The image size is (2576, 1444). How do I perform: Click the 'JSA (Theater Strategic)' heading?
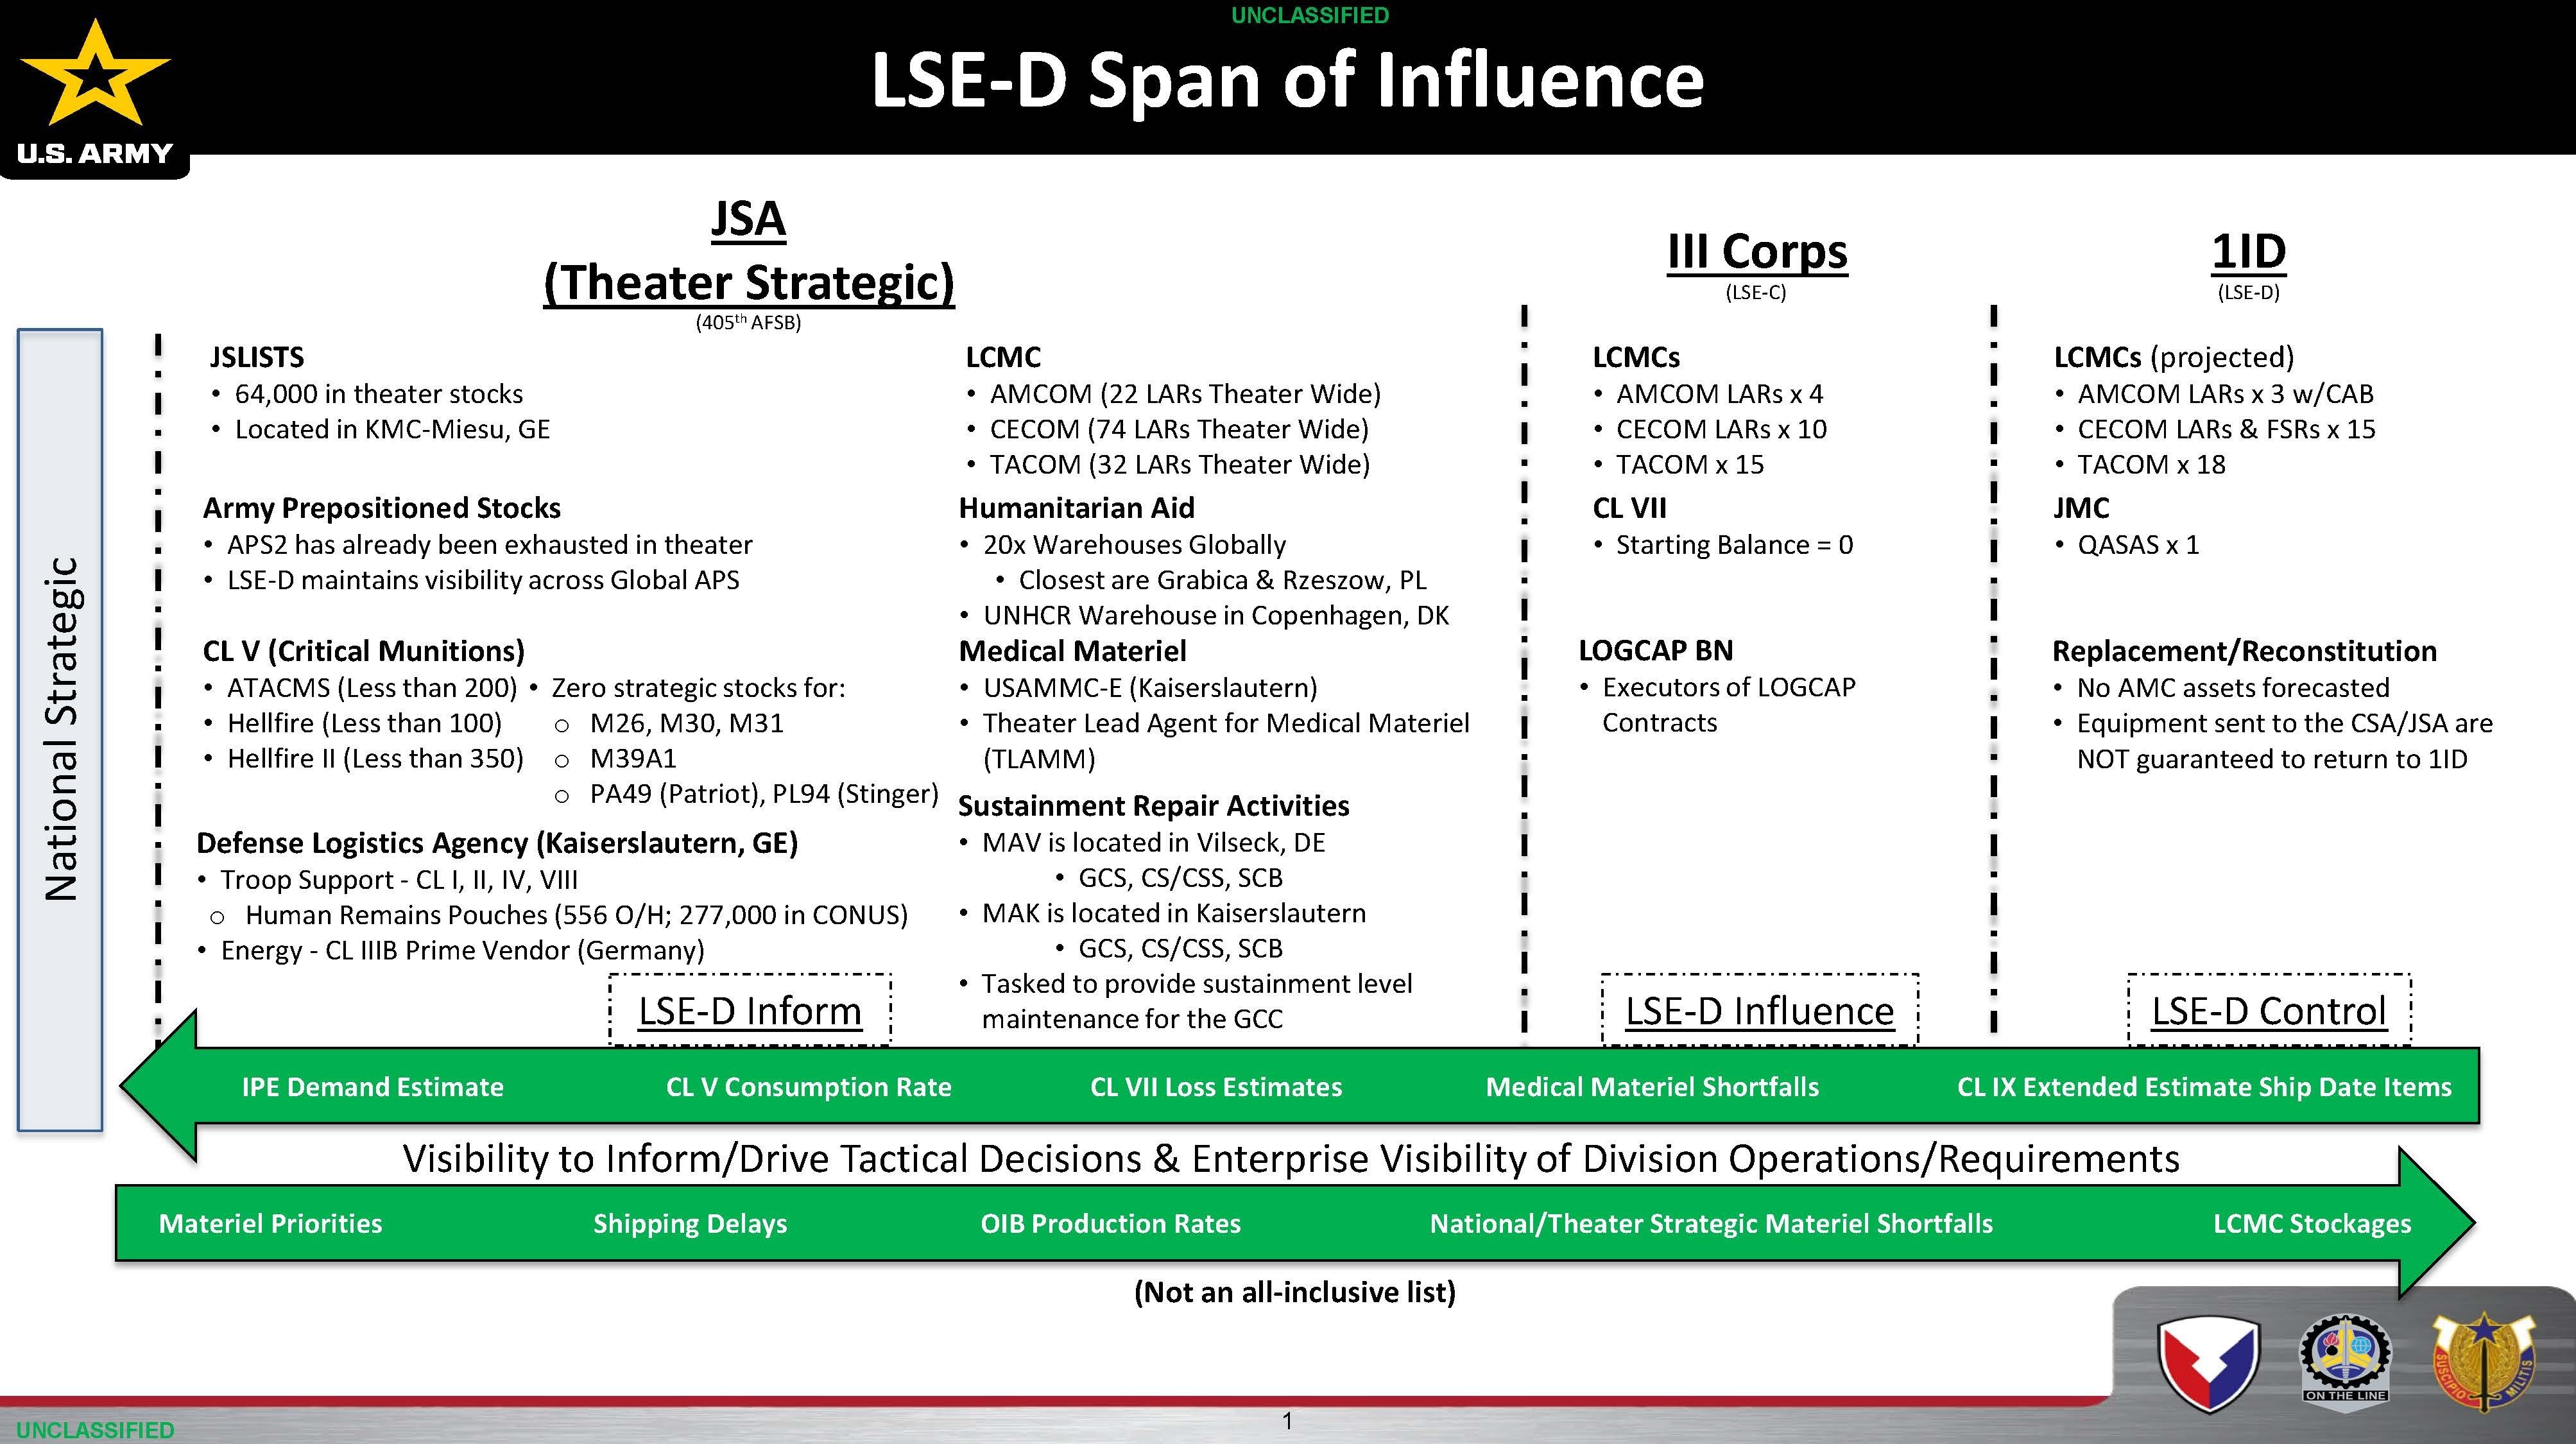[749, 251]
